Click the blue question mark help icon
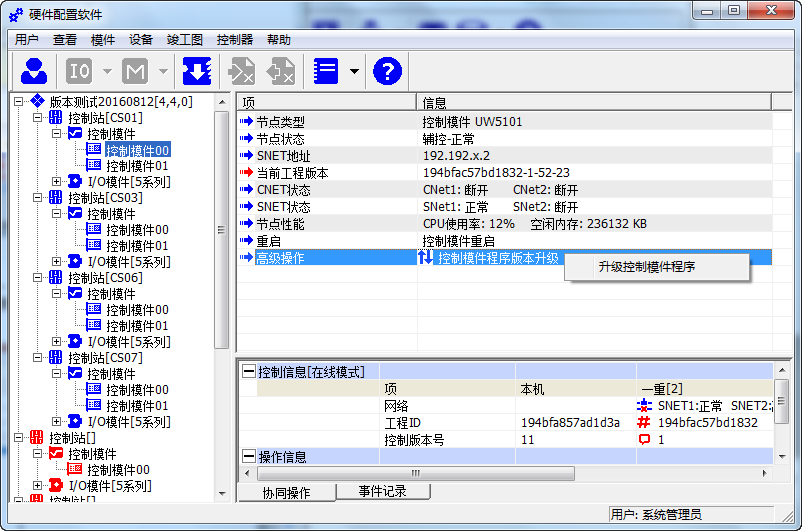The width and height of the screenshot is (802, 531). click(x=387, y=71)
